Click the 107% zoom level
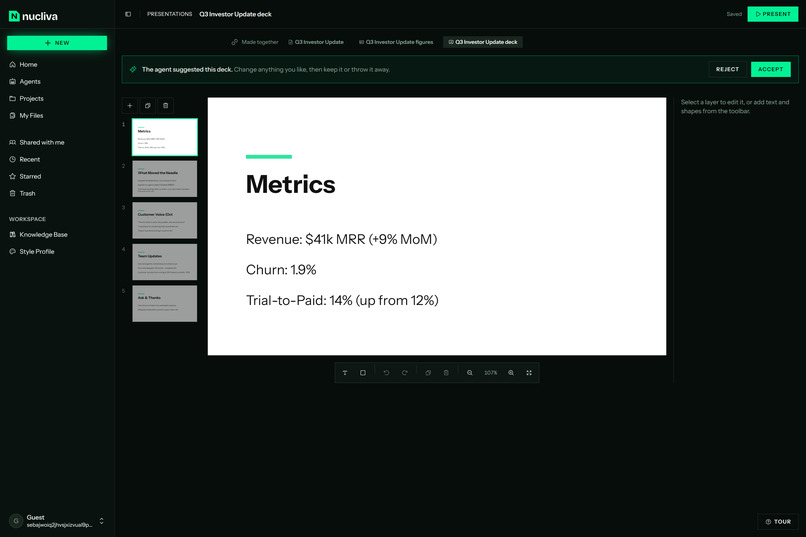806x537 pixels. 490,373
